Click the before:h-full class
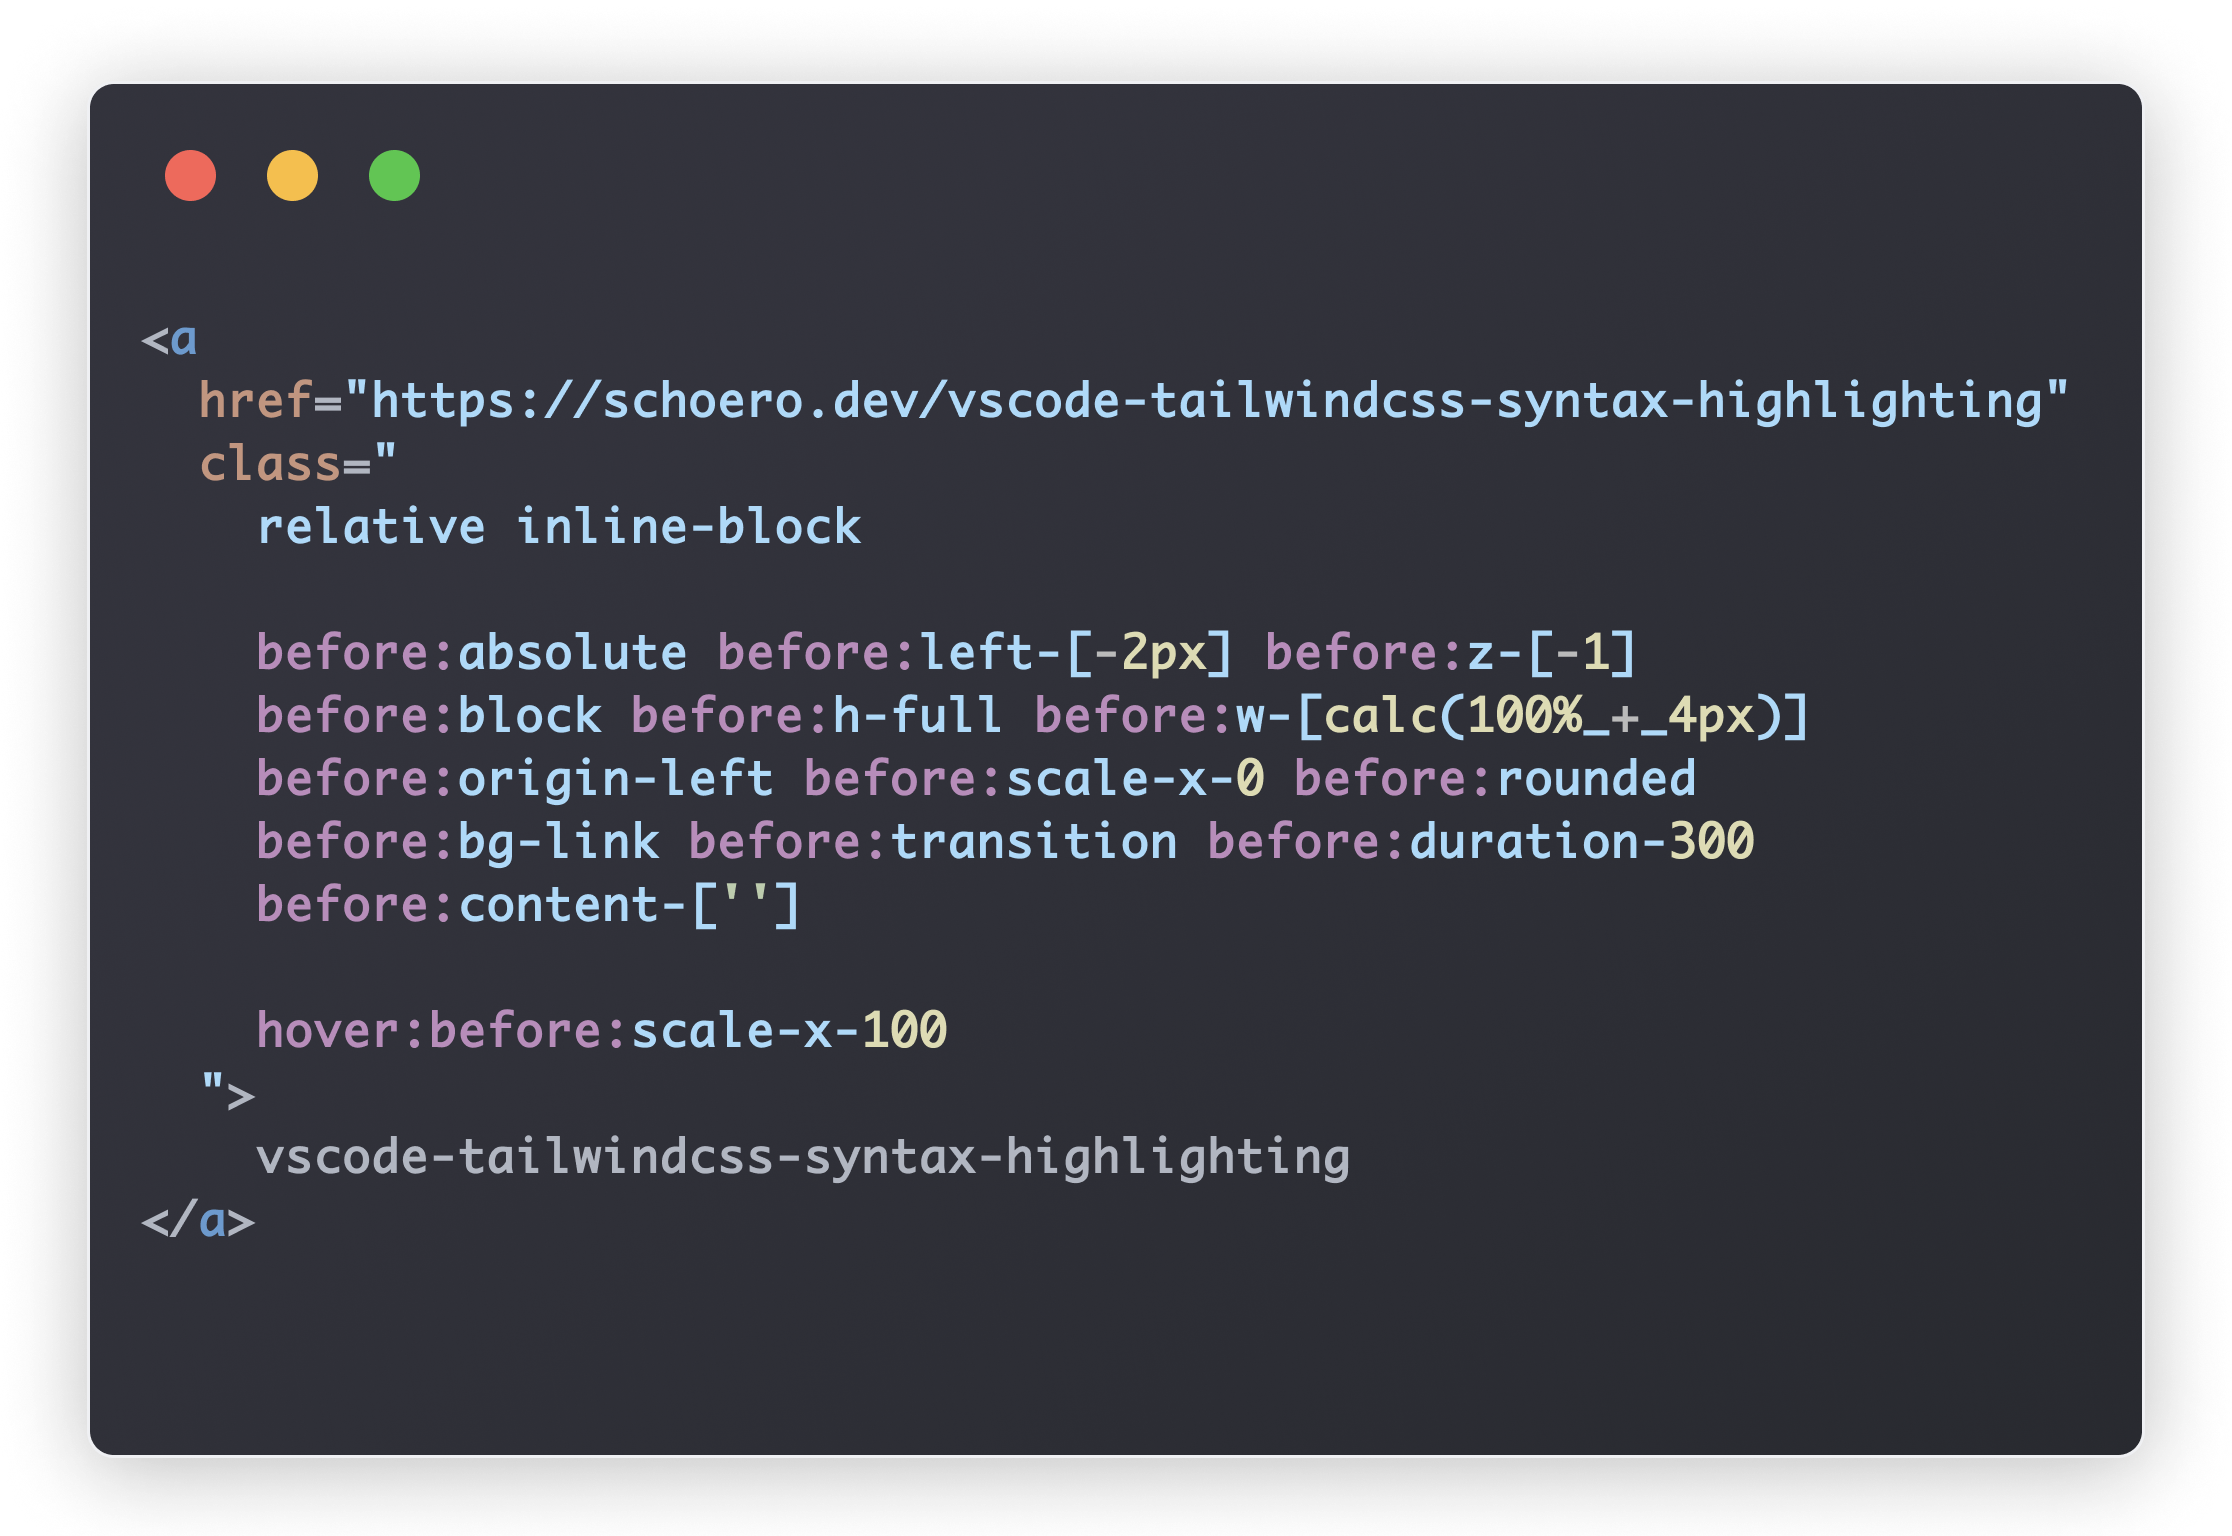Image resolution: width=2232 pixels, height=1536 pixels. 816,717
